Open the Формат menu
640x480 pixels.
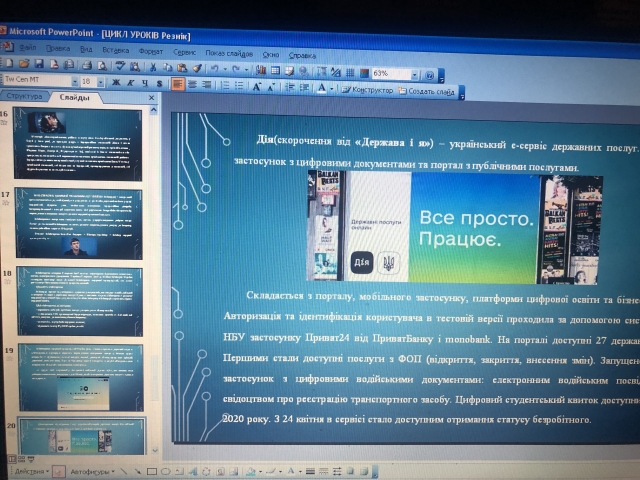click(151, 51)
